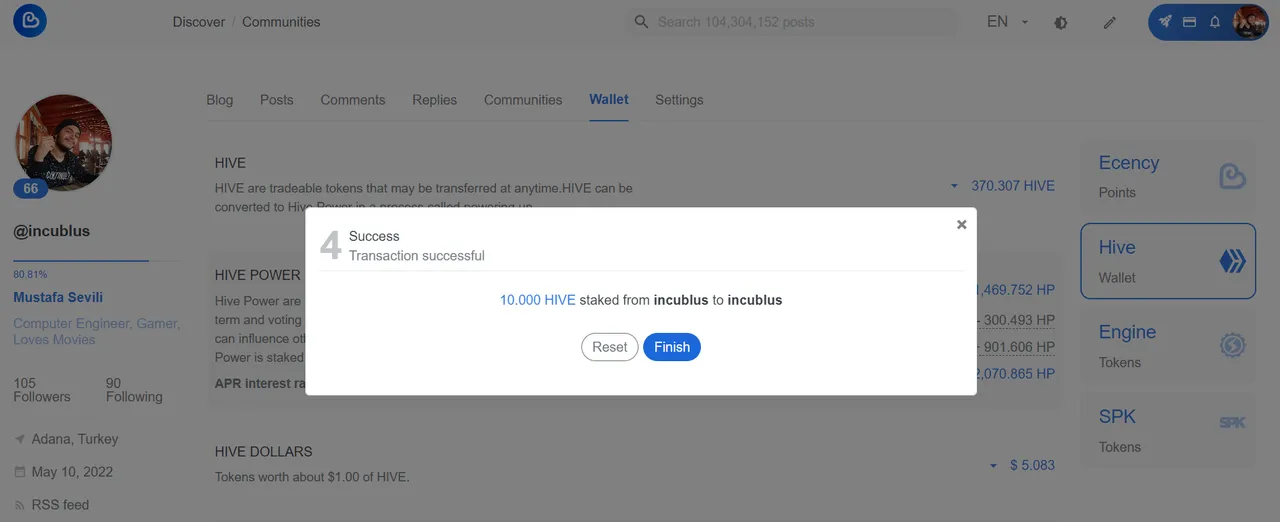Click the $ 5.083 balance

(x=1032, y=465)
